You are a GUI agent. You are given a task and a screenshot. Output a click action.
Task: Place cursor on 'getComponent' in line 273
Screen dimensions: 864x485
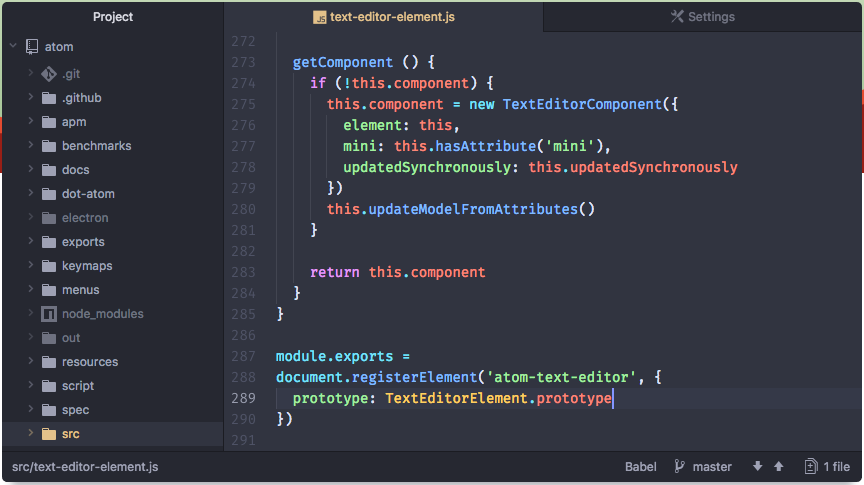click(x=343, y=62)
